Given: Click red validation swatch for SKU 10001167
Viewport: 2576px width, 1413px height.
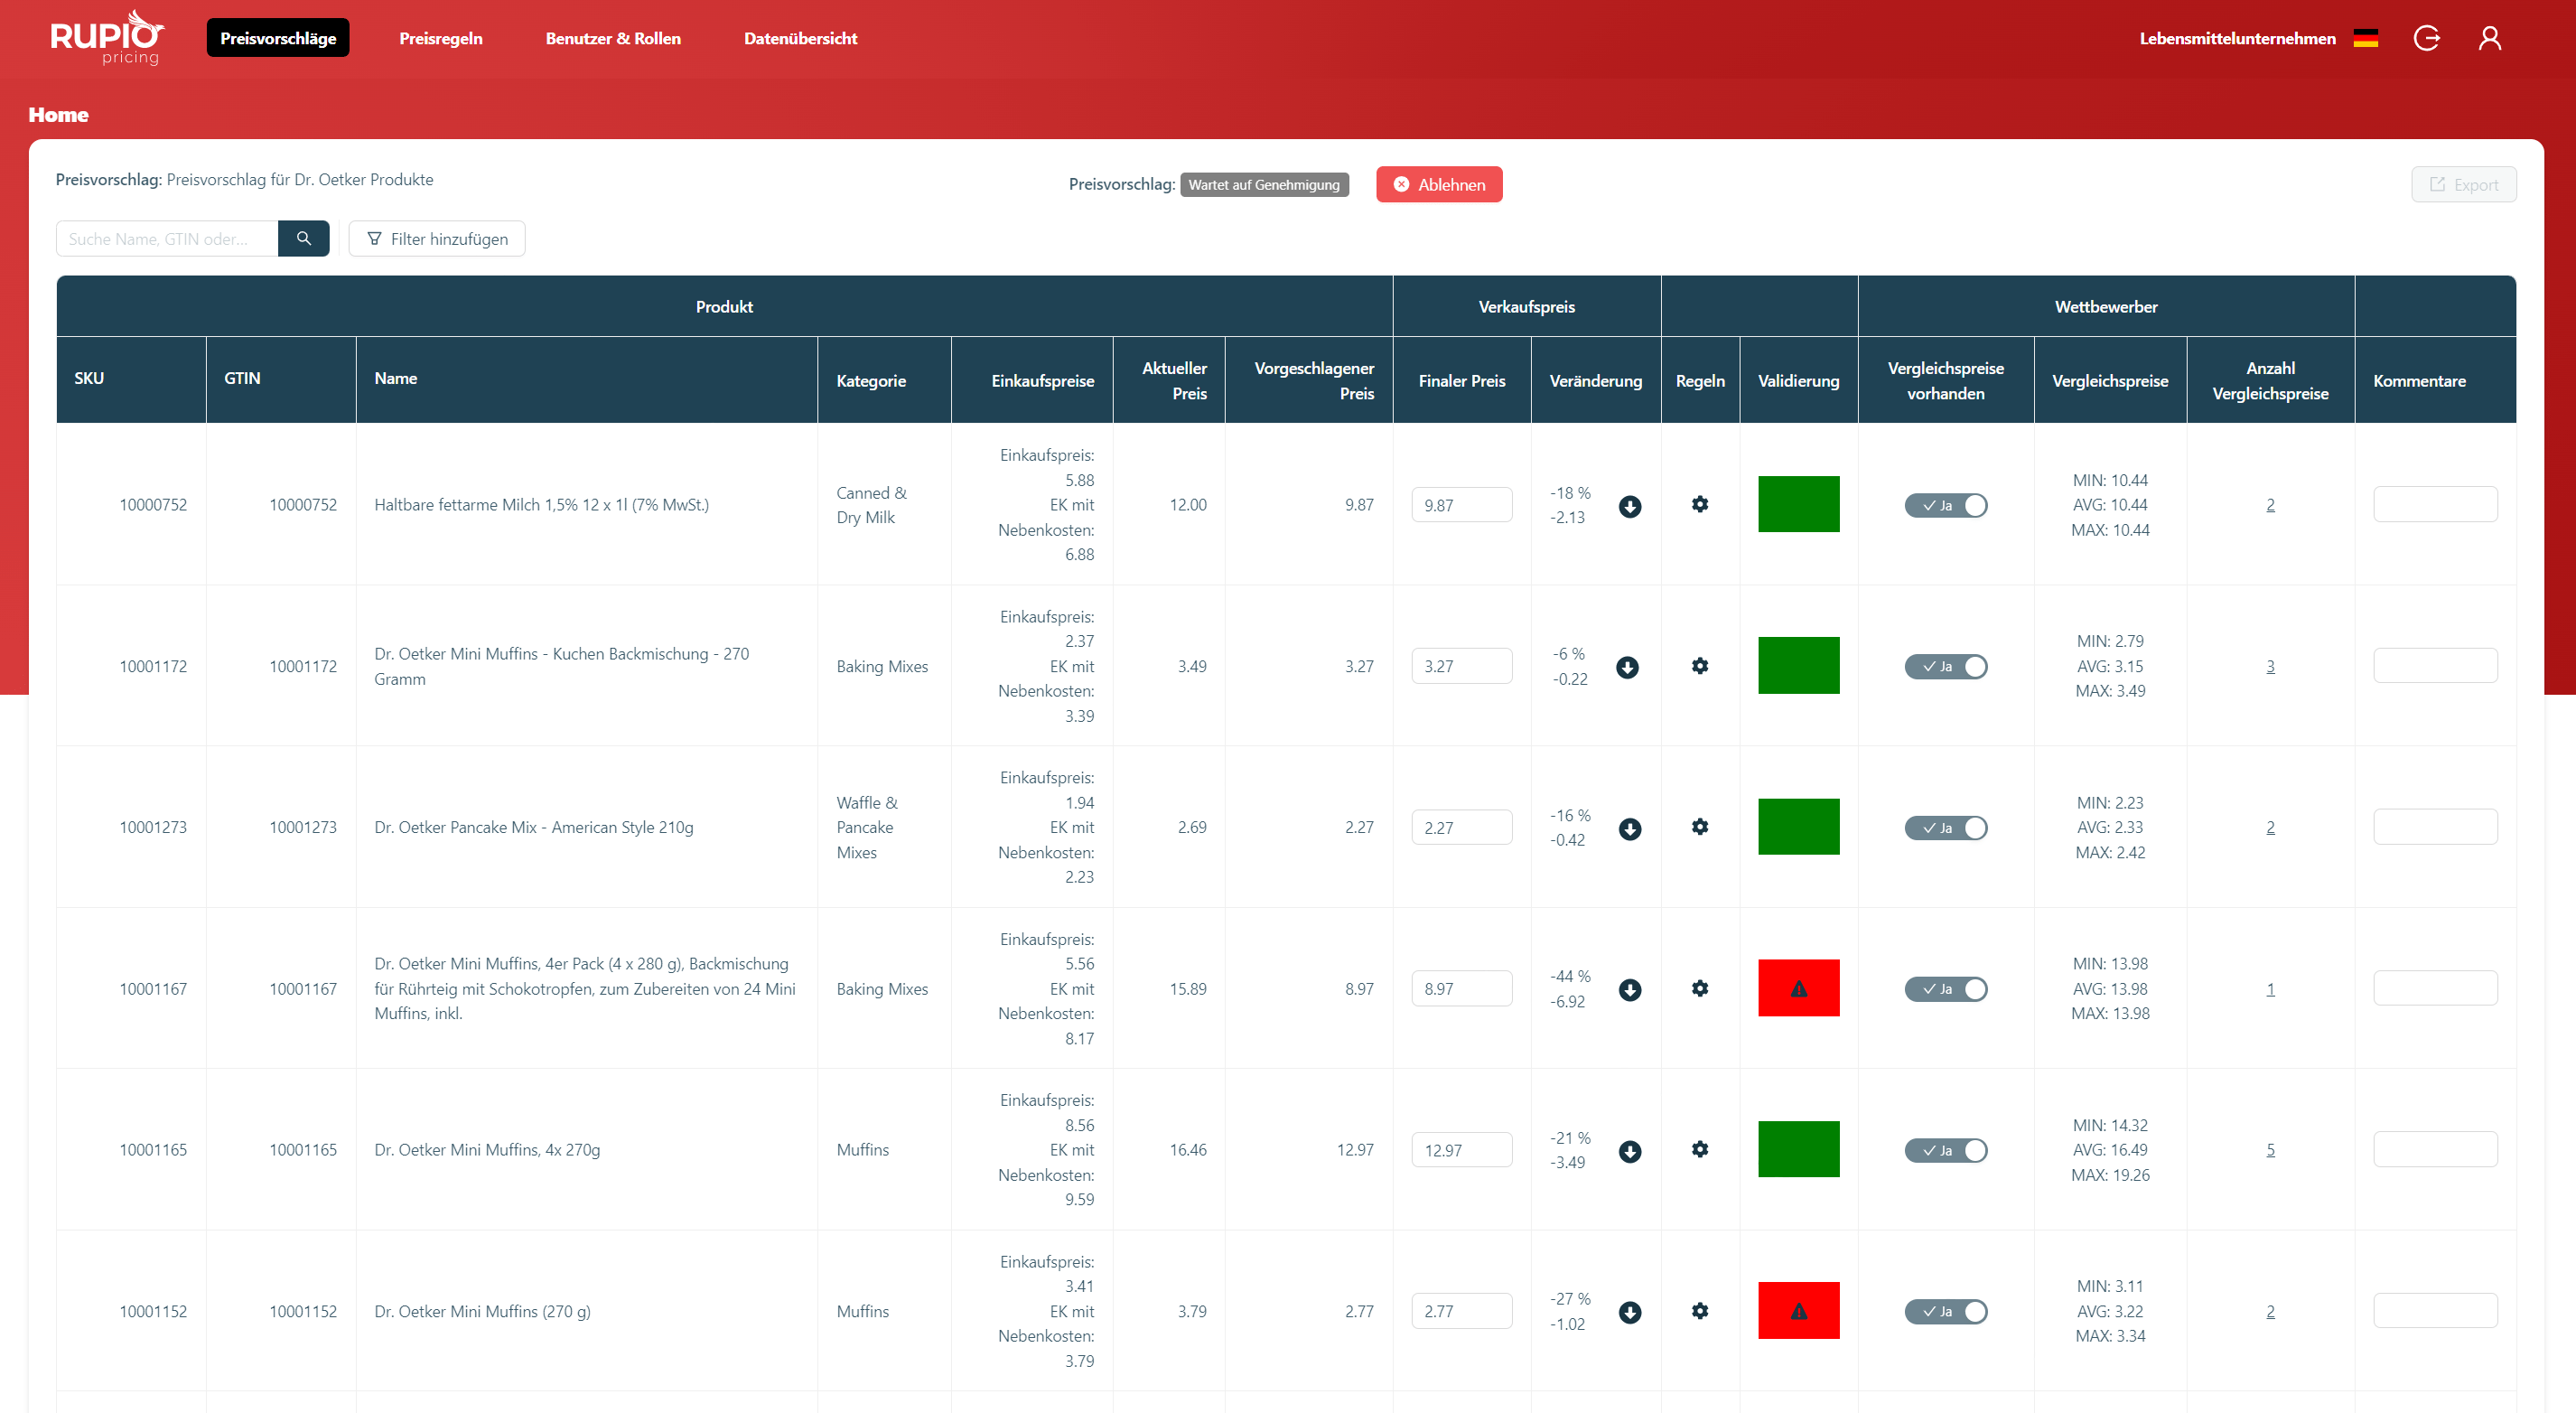Looking at the screenshot, I should point(1797,988).
